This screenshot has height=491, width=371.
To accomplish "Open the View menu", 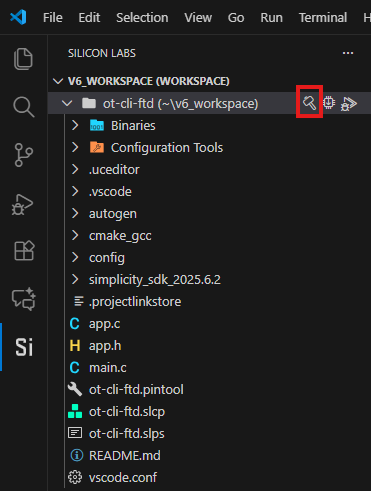I will click(198, 17).
